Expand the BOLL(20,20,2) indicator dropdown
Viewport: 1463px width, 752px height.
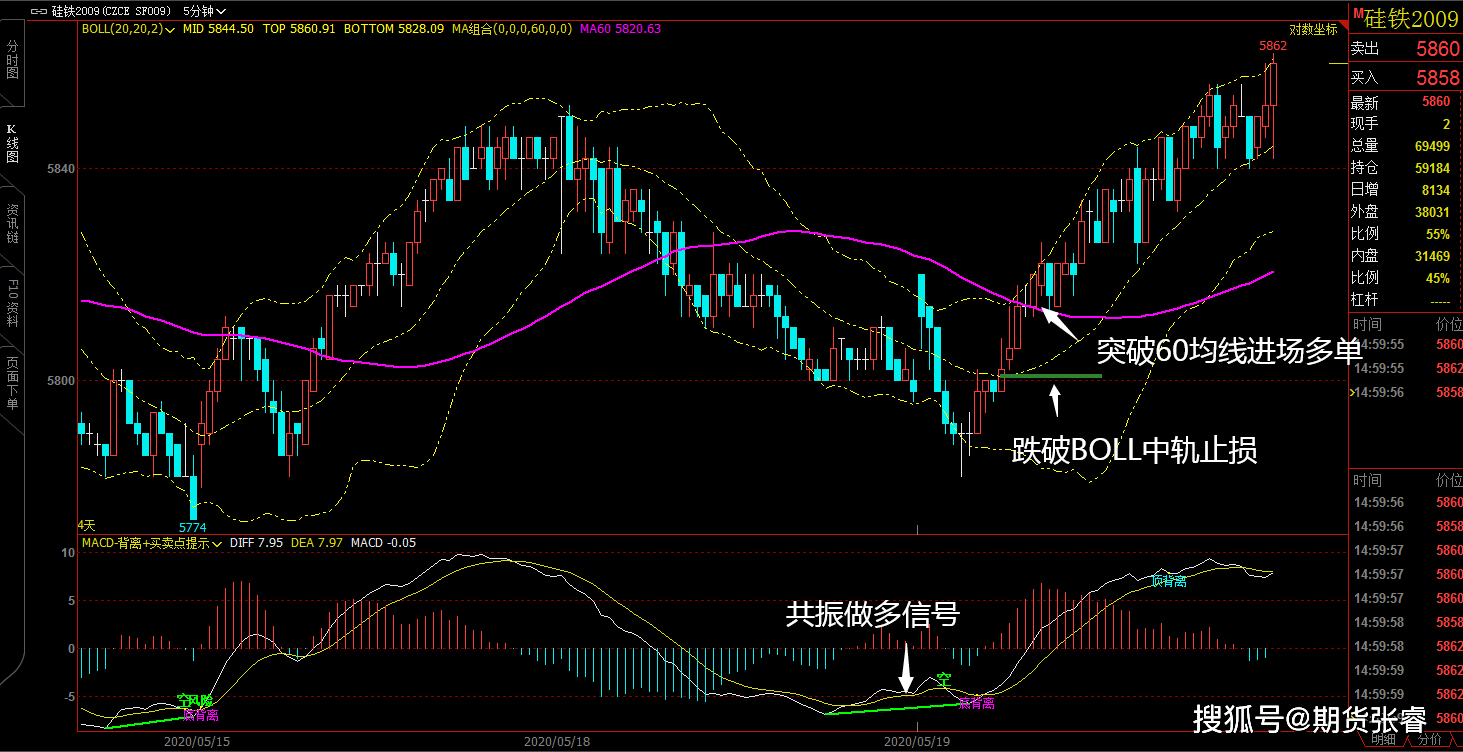[128, 29]
